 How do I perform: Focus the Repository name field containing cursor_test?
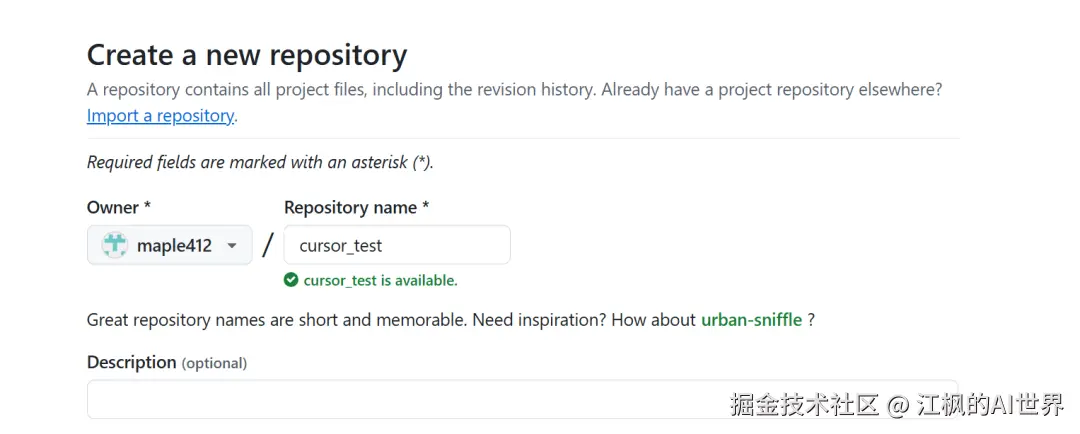coord(397,245)
